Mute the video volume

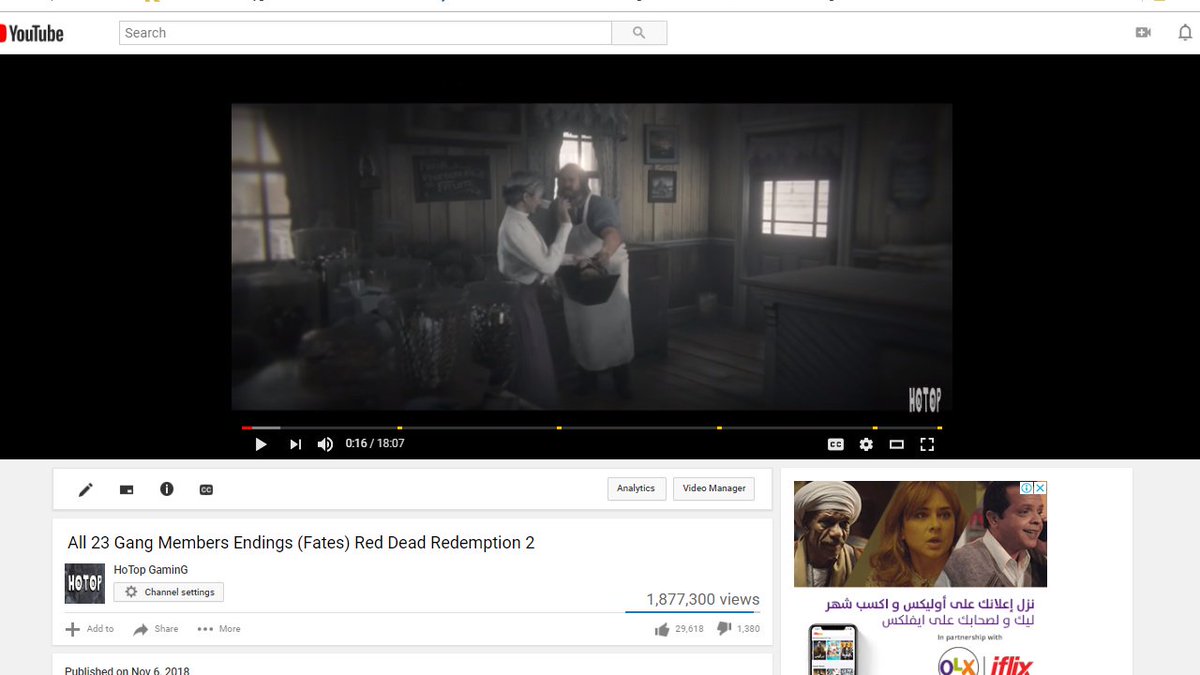[325, 444]
